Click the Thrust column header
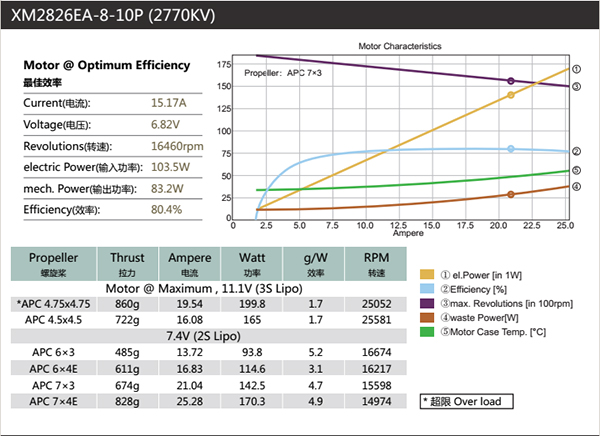Image resolution: width=600 pixels, height=436 pixels. (128, 261)
